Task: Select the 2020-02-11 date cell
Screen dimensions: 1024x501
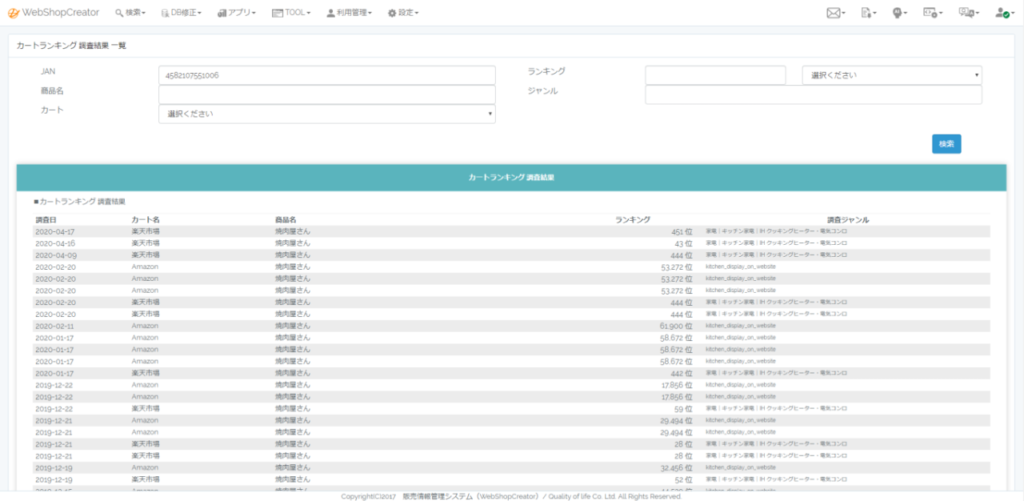Action: click(56, 325)
